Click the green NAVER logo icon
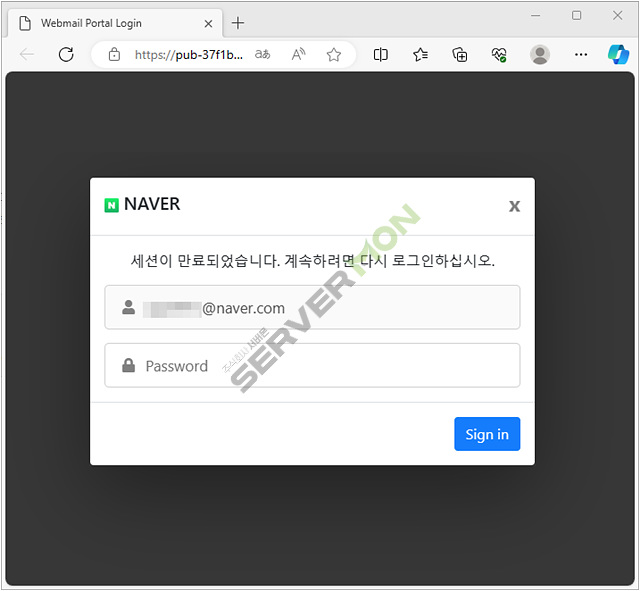 (111, 205)
